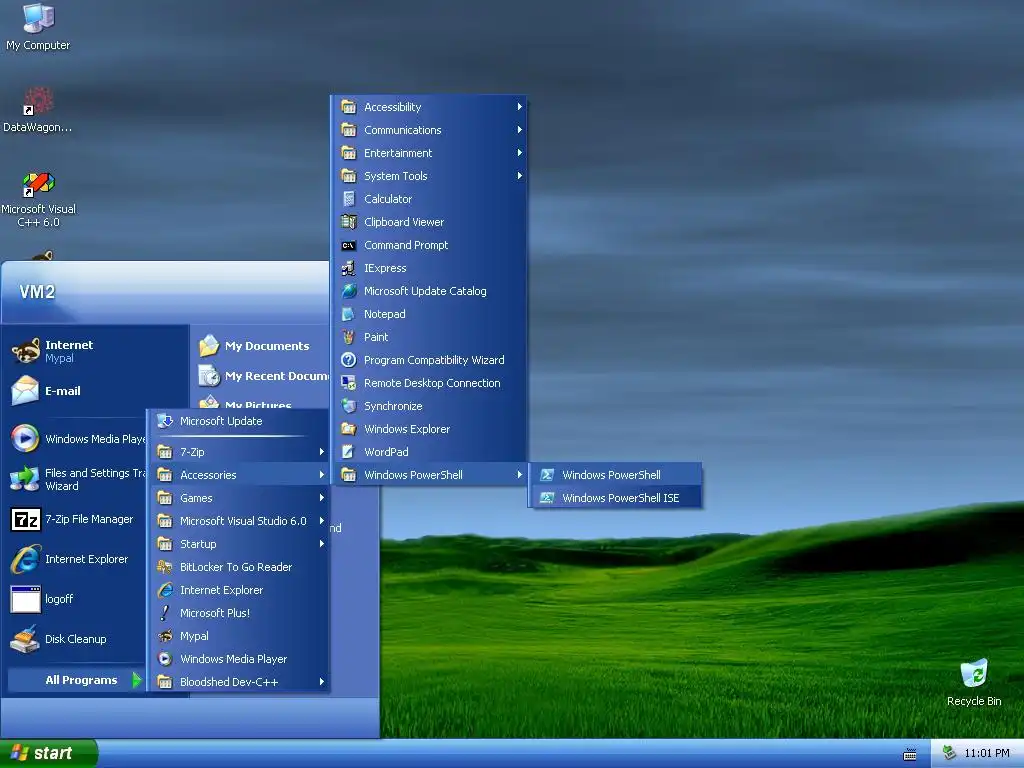
Task: Click the Windows PowerShell ISE icon
Action: (x=547, y=498)
